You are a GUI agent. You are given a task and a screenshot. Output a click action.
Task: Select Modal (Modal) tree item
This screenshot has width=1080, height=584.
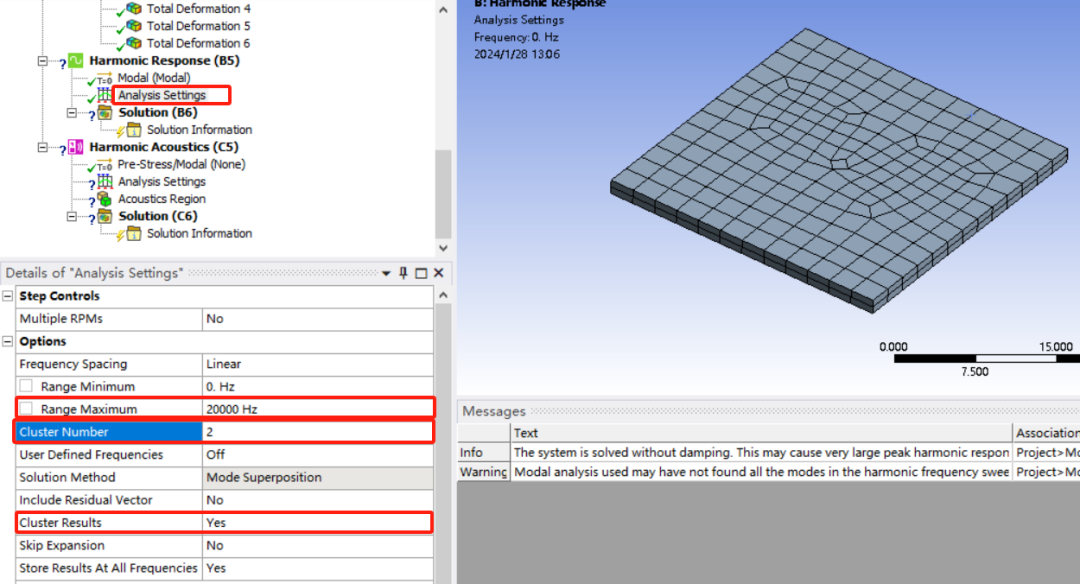154,78
